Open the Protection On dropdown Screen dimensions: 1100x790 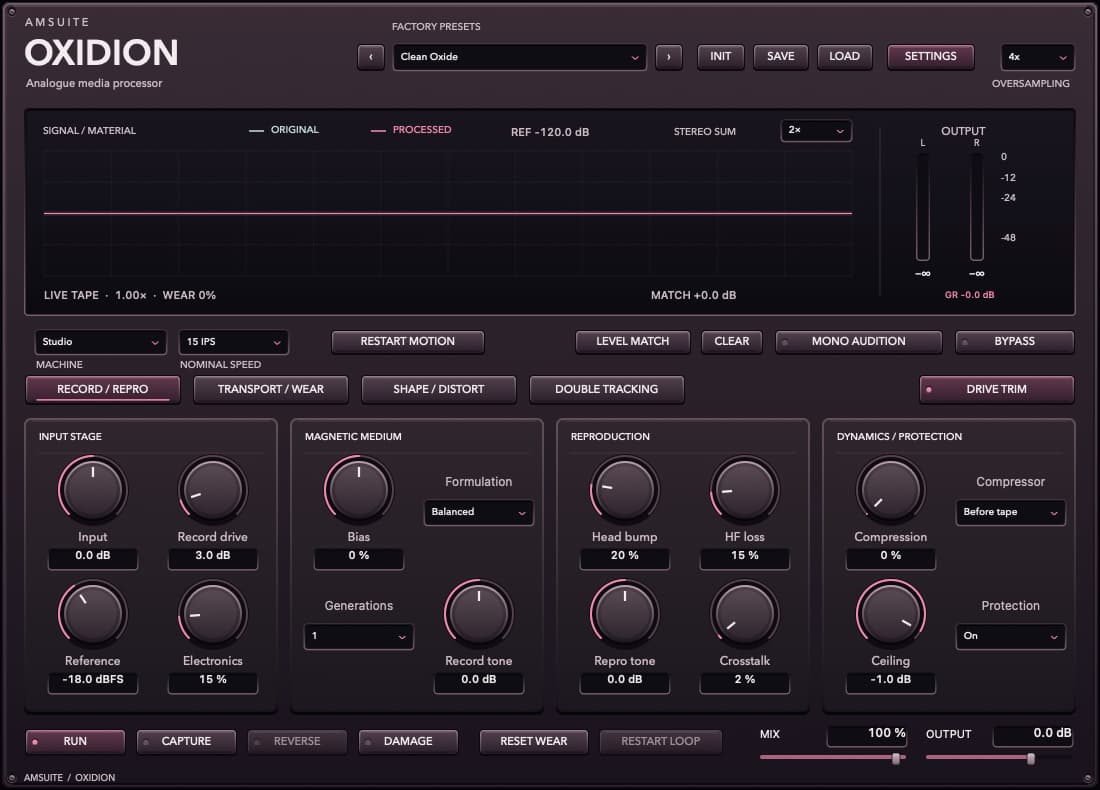(1010, 636)
